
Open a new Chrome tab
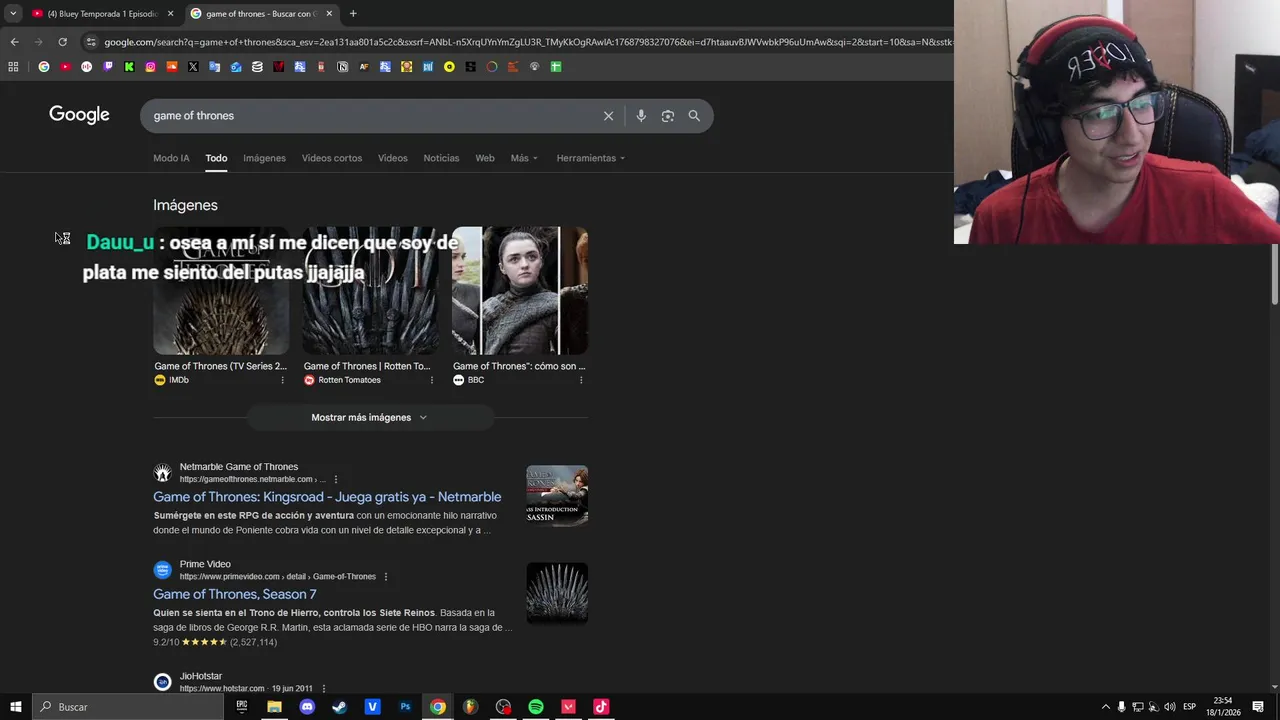click(353, 14)
